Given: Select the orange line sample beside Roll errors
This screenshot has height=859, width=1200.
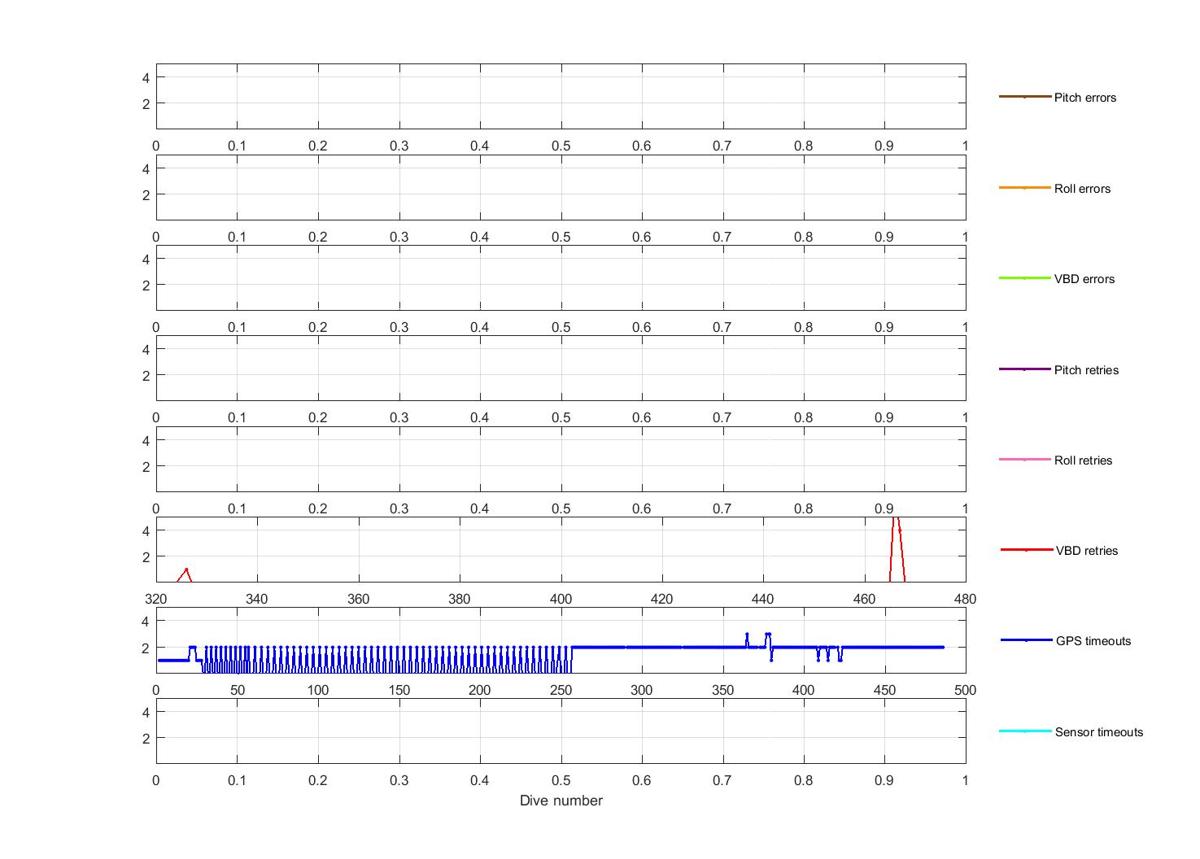Looking at the screenshot, I should pos(1024,188).
